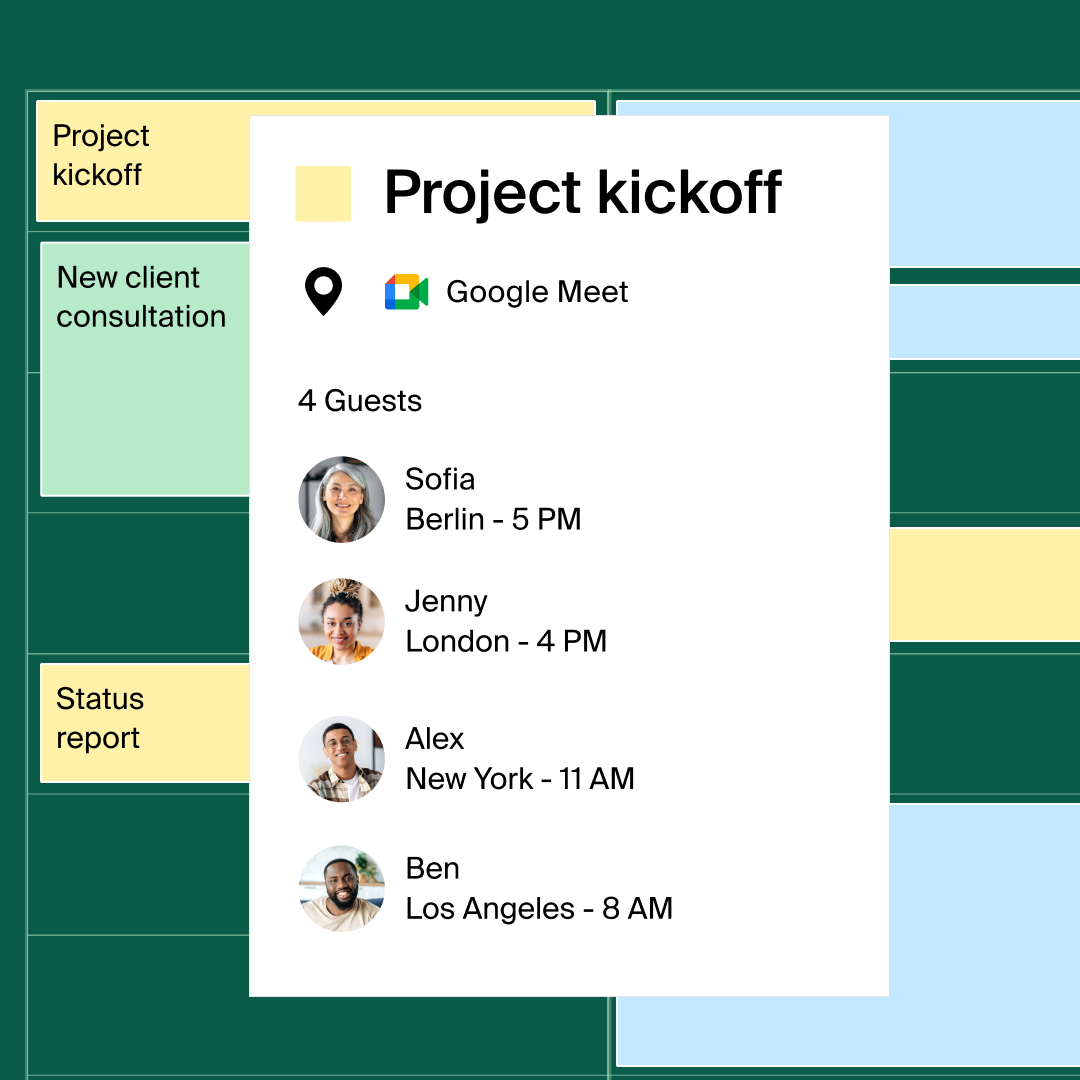Viewport: 1080px width, 1080px height.
Task: Click Ben's profile photo
Action: (342, 889)
